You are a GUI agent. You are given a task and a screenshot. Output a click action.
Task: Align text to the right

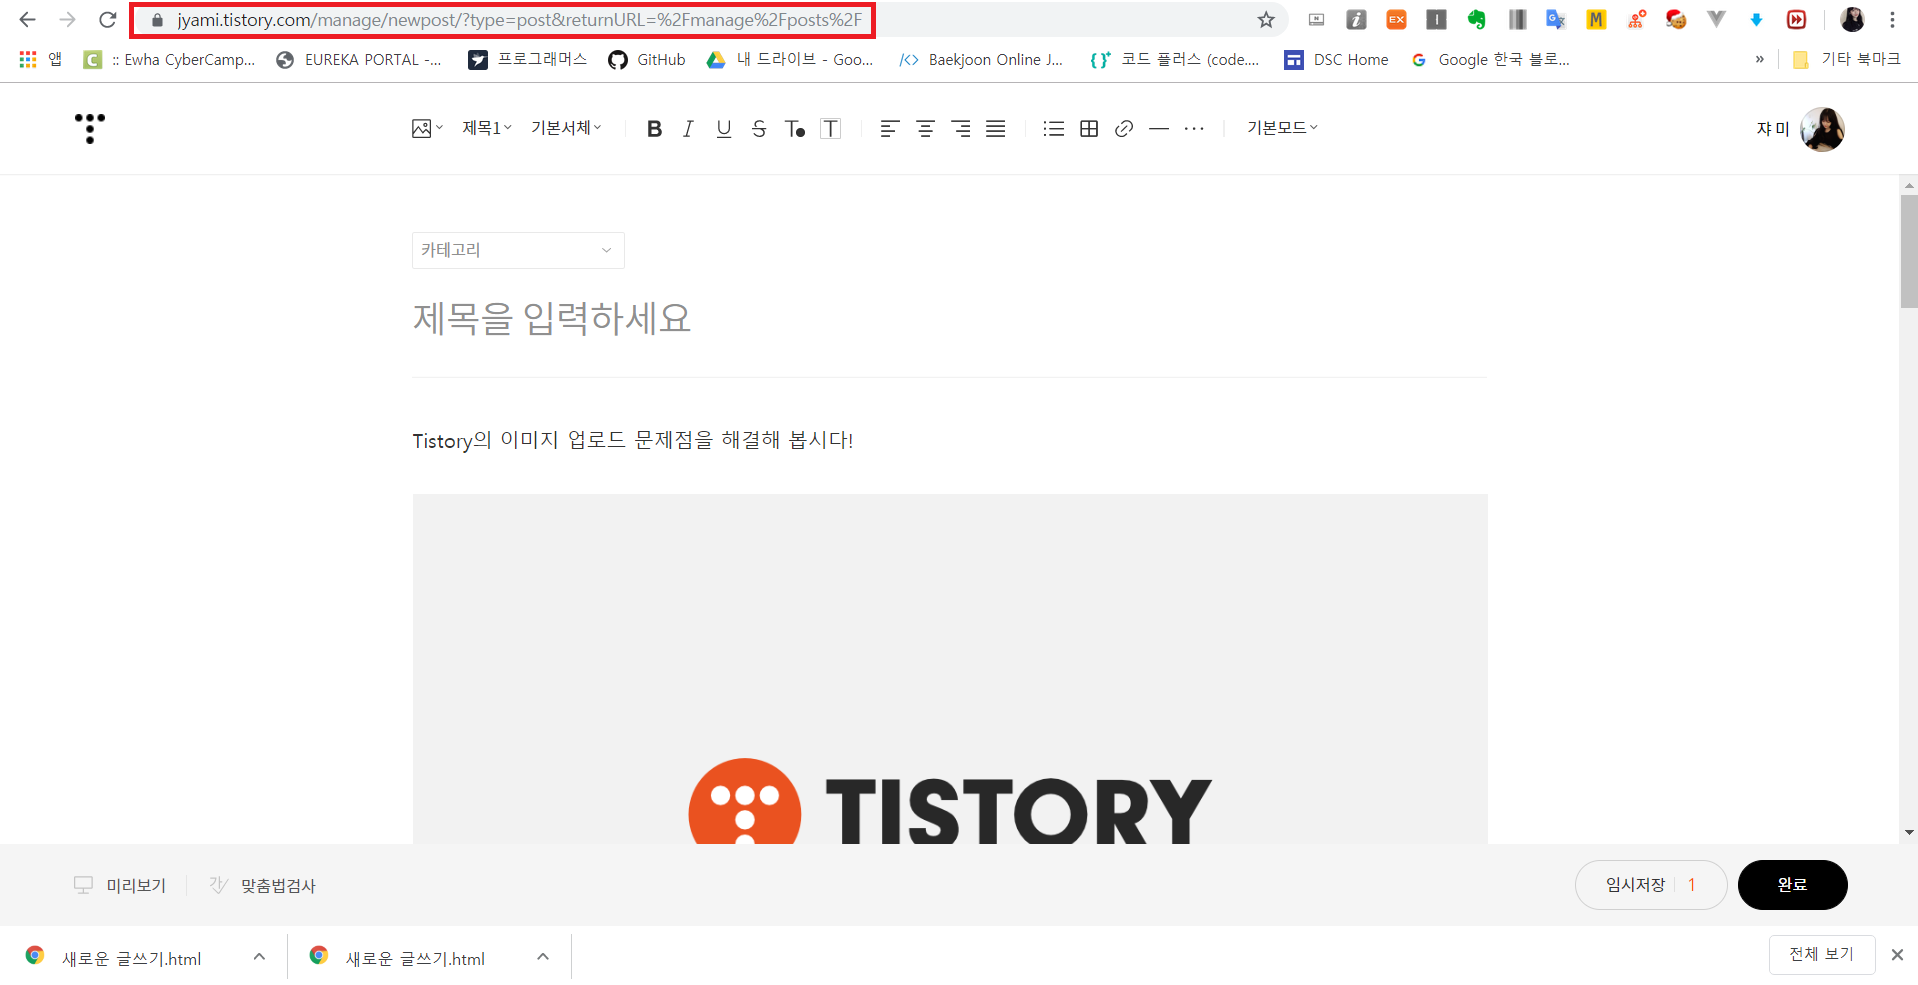tap(961, 129)
